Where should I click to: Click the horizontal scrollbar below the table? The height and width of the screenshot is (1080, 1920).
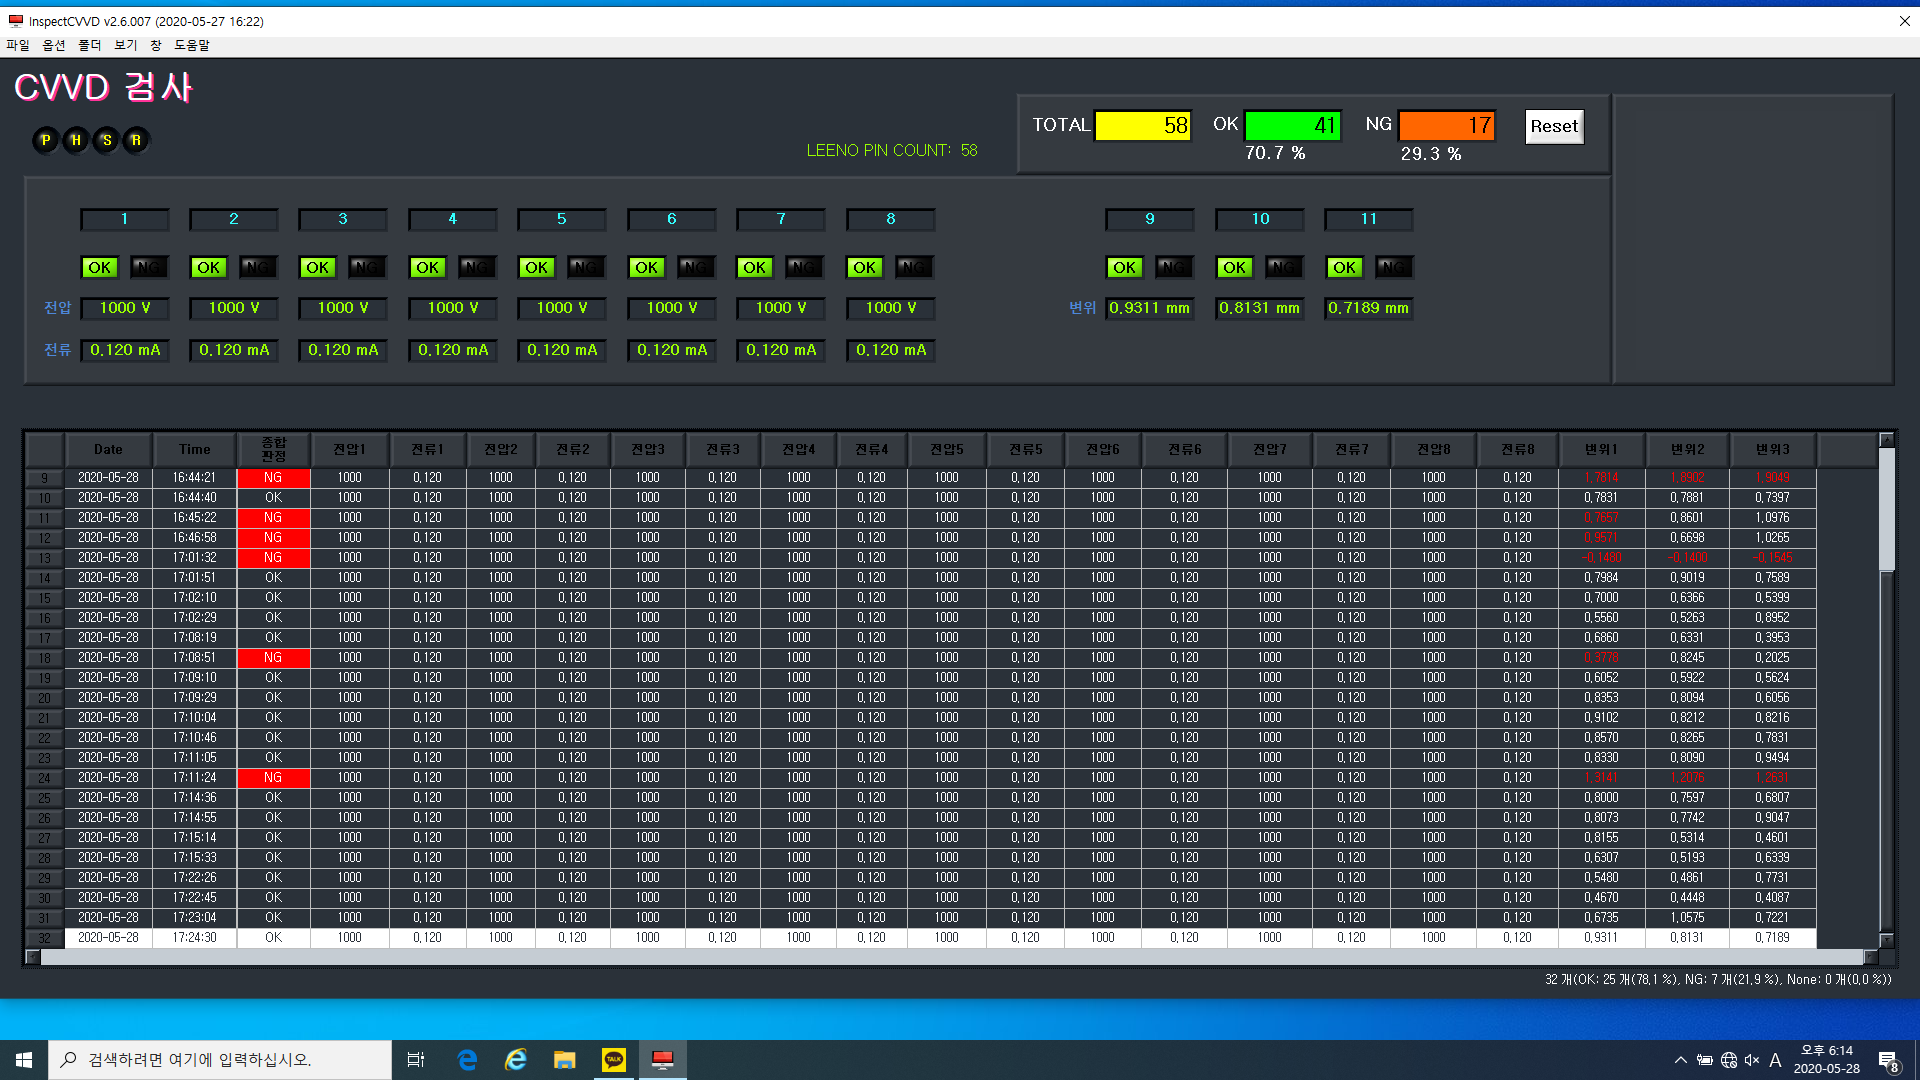(x=950, y=957)
